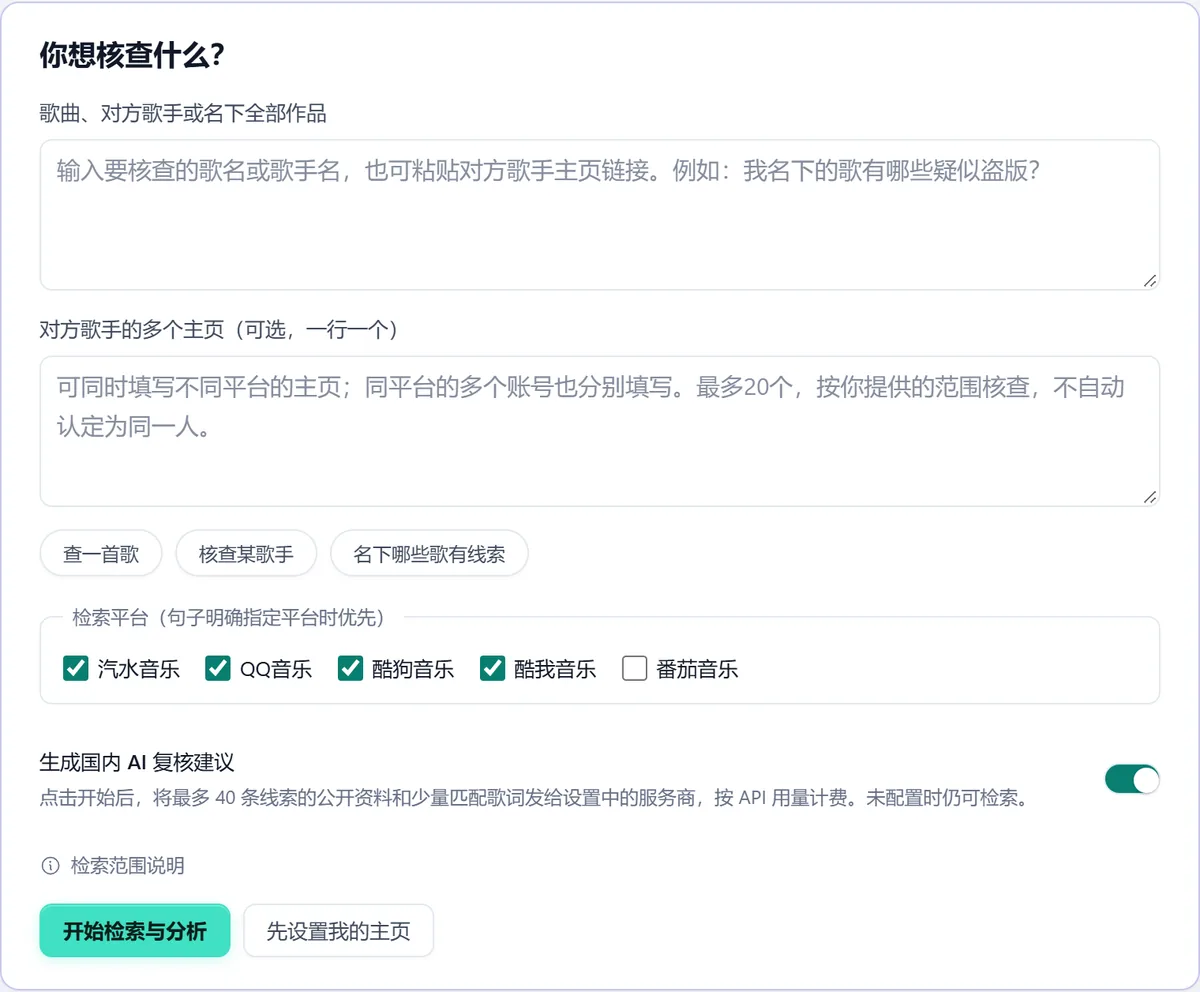This screenshot has width=1200, height=992.
Task: Uncheck the QQ音乐 platform checkbox
Action: pyautogui.click(x=217, y=668)
